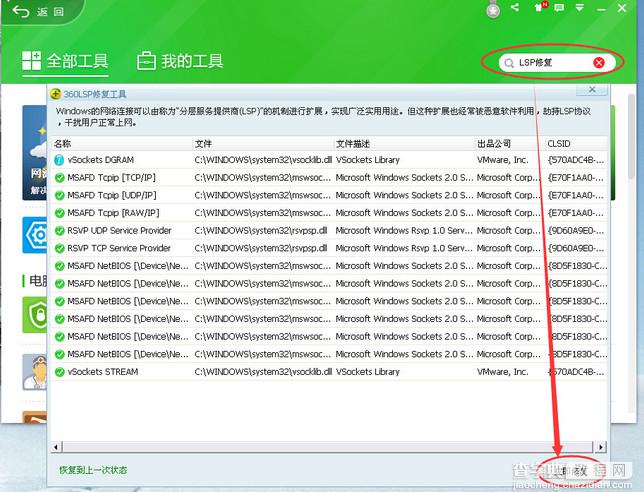The image size is (644, 492).
Task: Open green shield lock tile in main window
Action: (x=35, y=315)
